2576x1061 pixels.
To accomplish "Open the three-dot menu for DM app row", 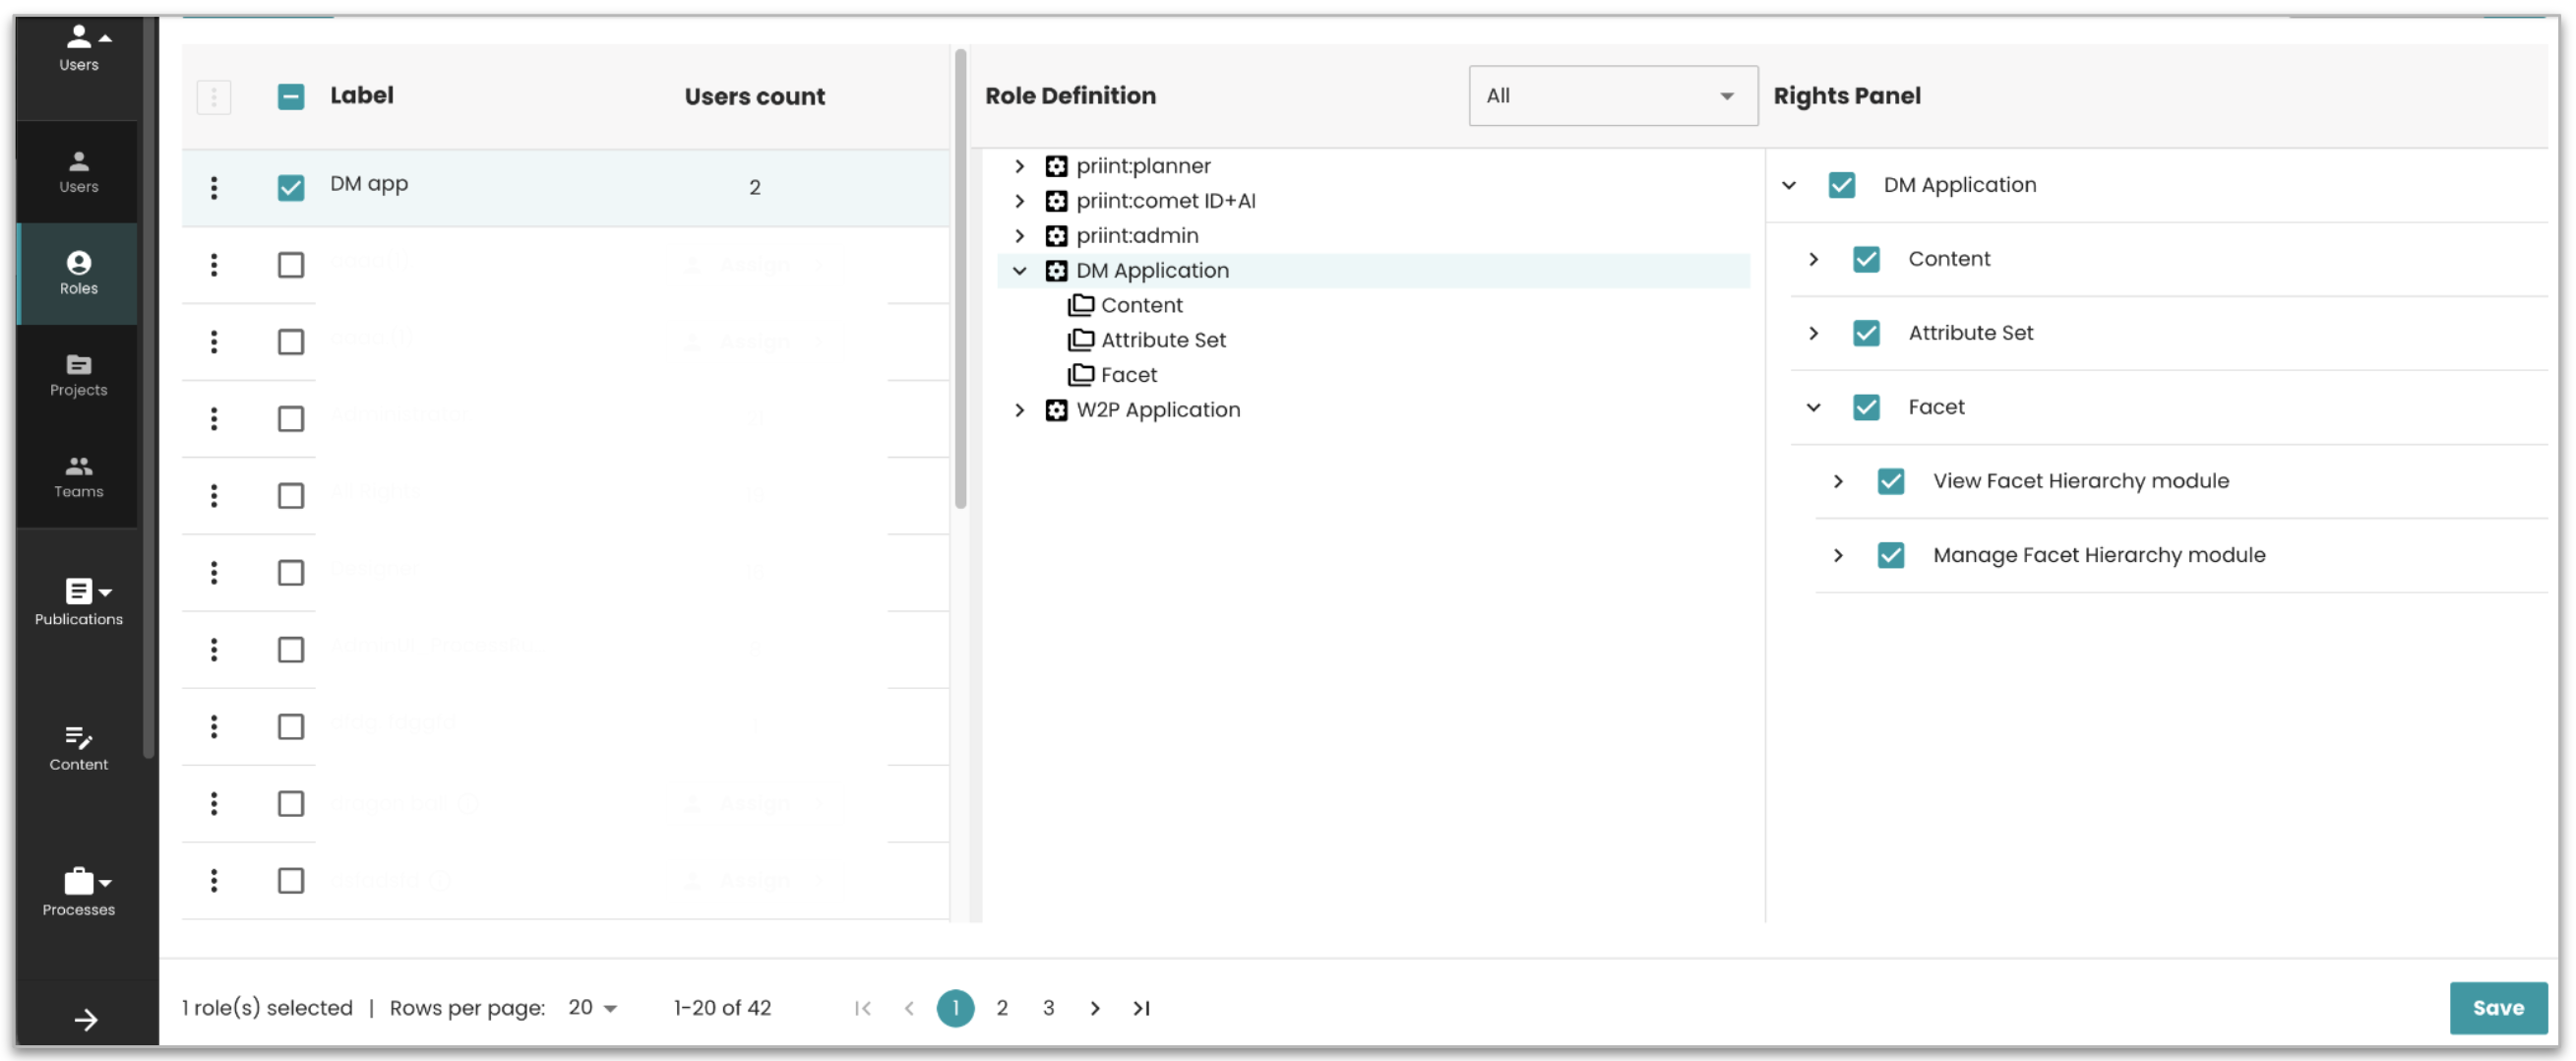I will (214, 188).
